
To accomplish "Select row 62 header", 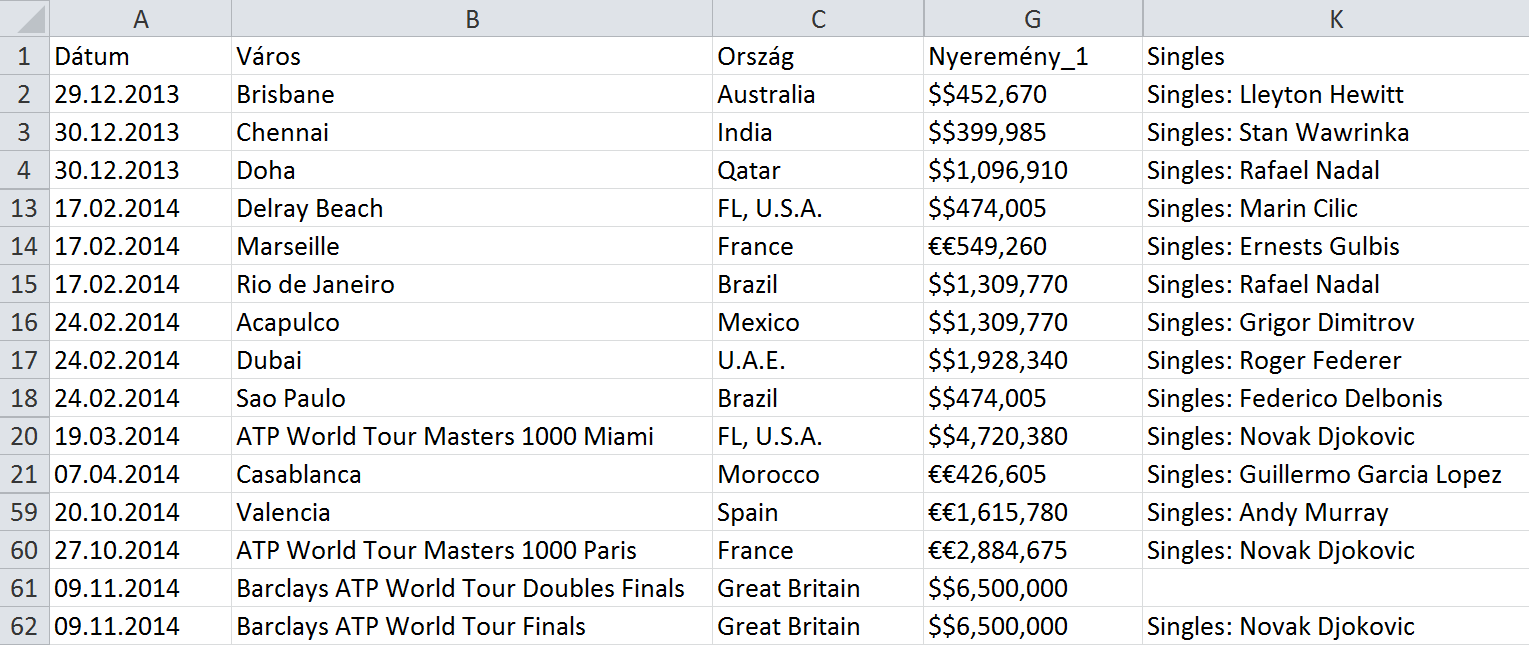I will (x=24, y=626).
